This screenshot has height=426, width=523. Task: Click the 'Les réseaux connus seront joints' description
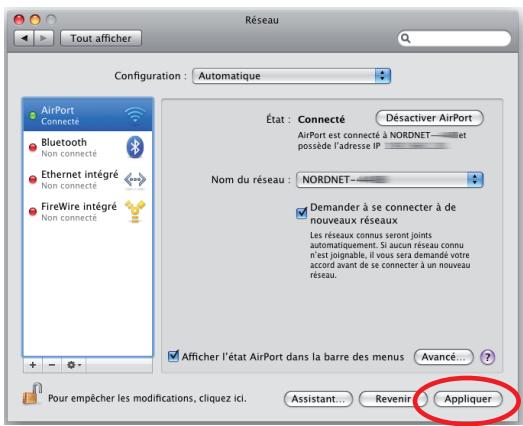click(390, 255)
